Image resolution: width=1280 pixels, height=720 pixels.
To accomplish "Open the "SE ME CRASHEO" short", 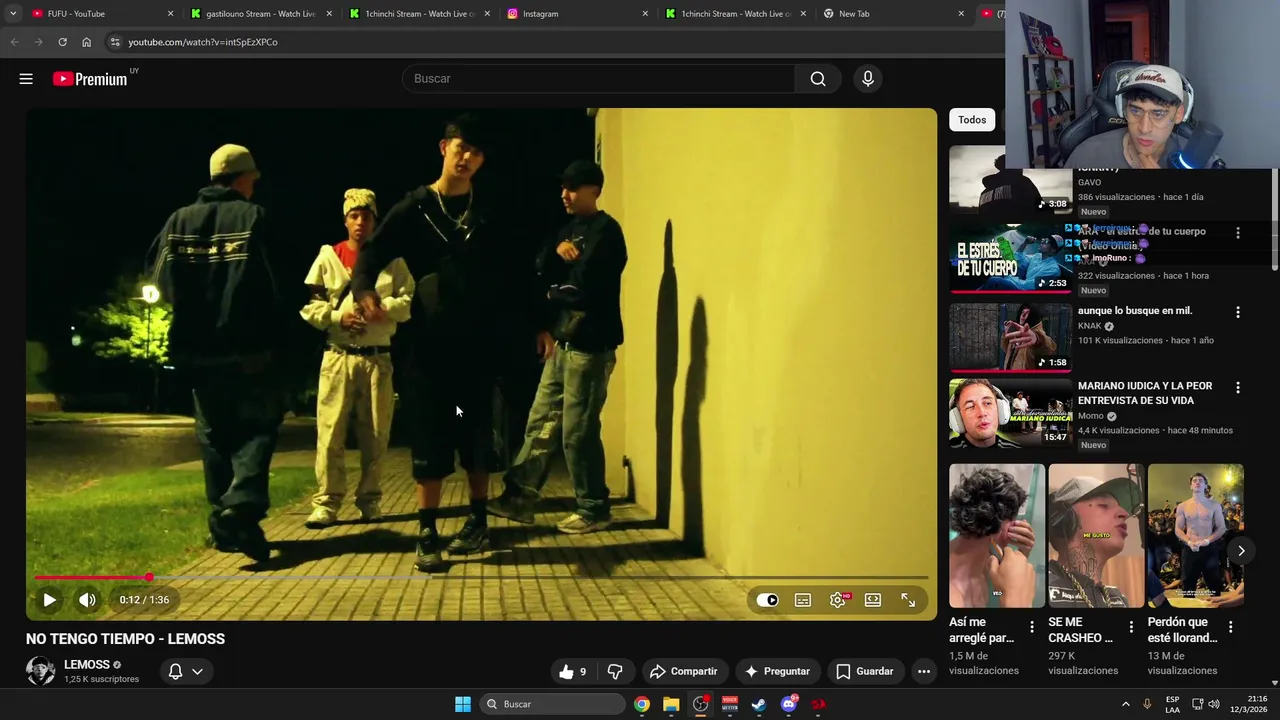I will (x=1096, y=536).
